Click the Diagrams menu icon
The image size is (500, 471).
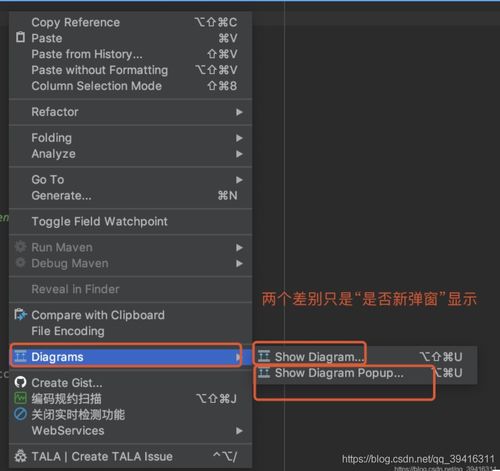[20, 356]
